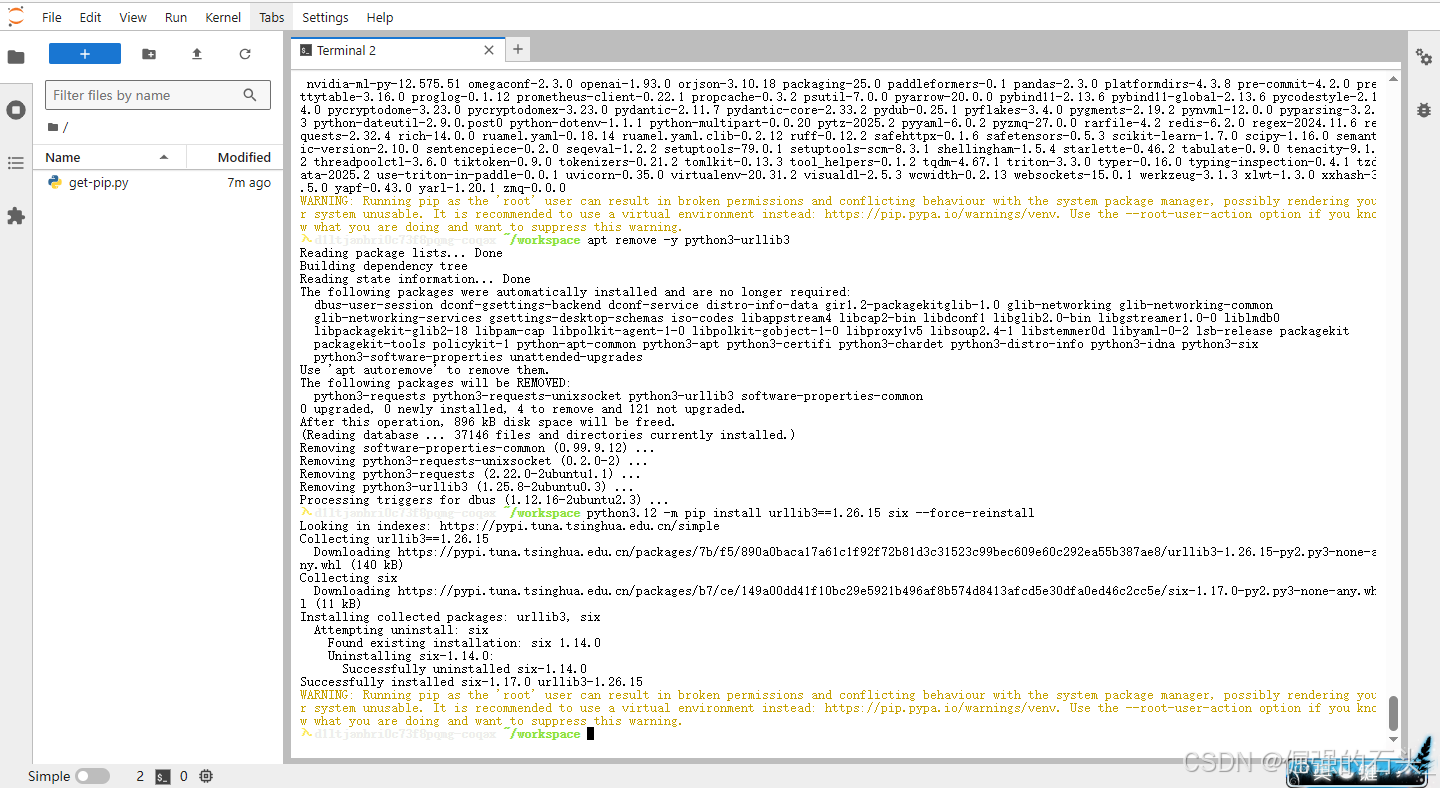Open the extension manager puzzle icon
The width and height of the screenshot is (1440, 788).
(16, 216)
